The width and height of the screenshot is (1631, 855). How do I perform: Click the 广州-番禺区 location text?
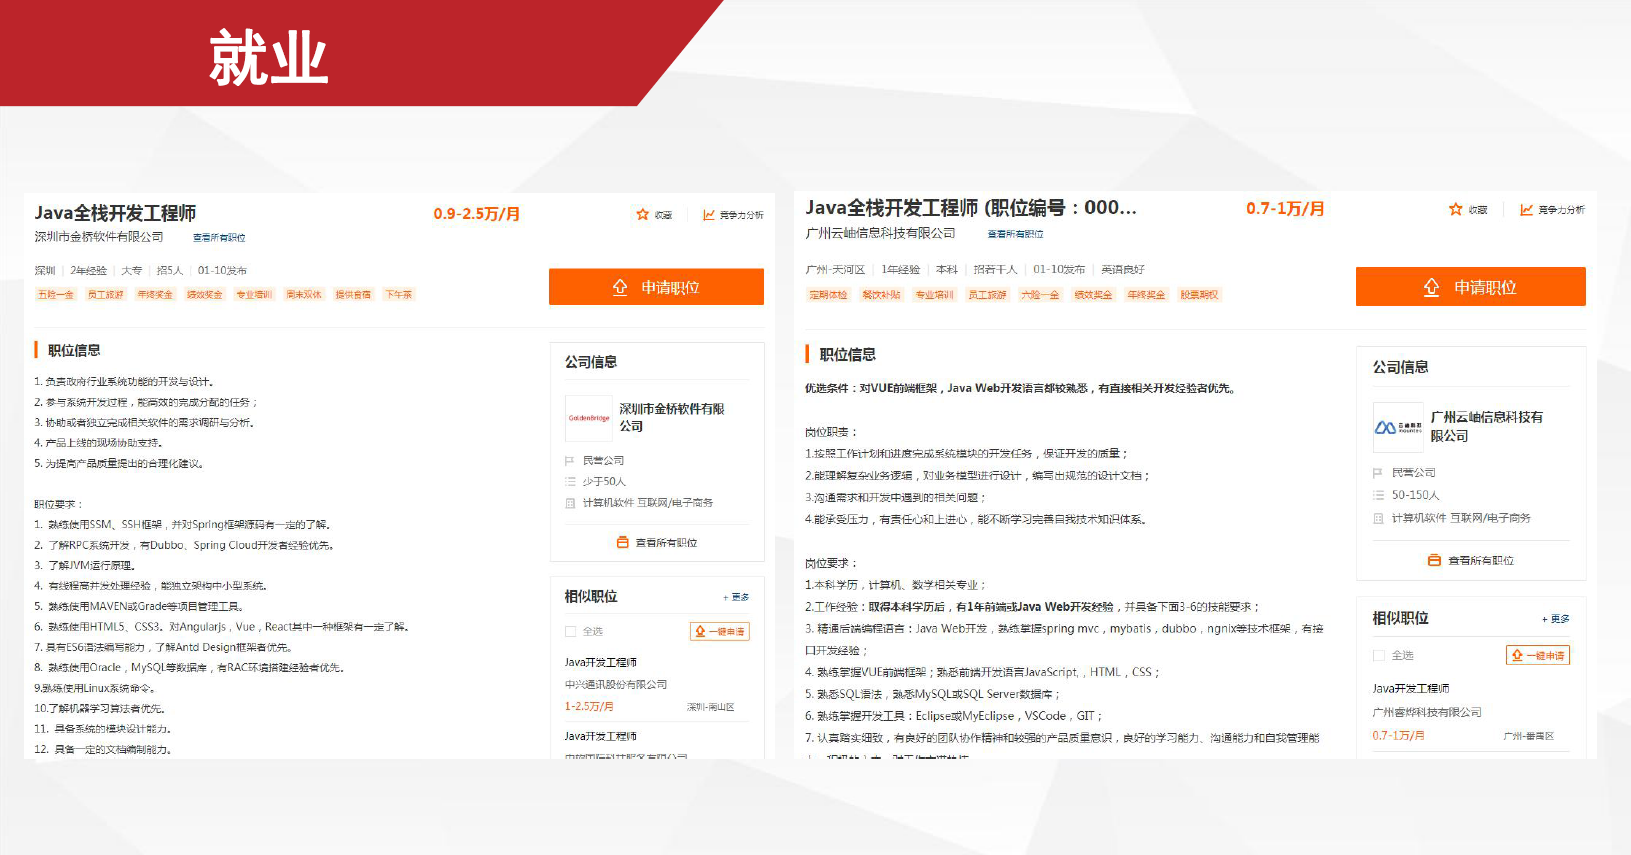click(x=1528, y=736)
